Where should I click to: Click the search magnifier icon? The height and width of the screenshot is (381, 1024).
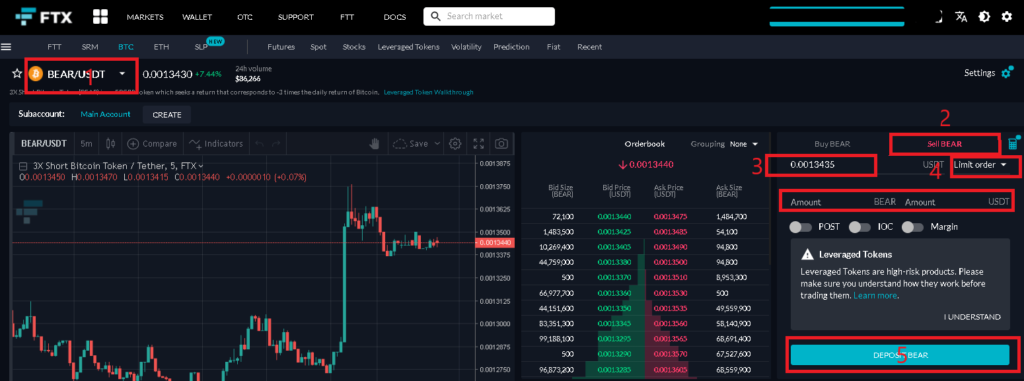[x=435, y=16]
